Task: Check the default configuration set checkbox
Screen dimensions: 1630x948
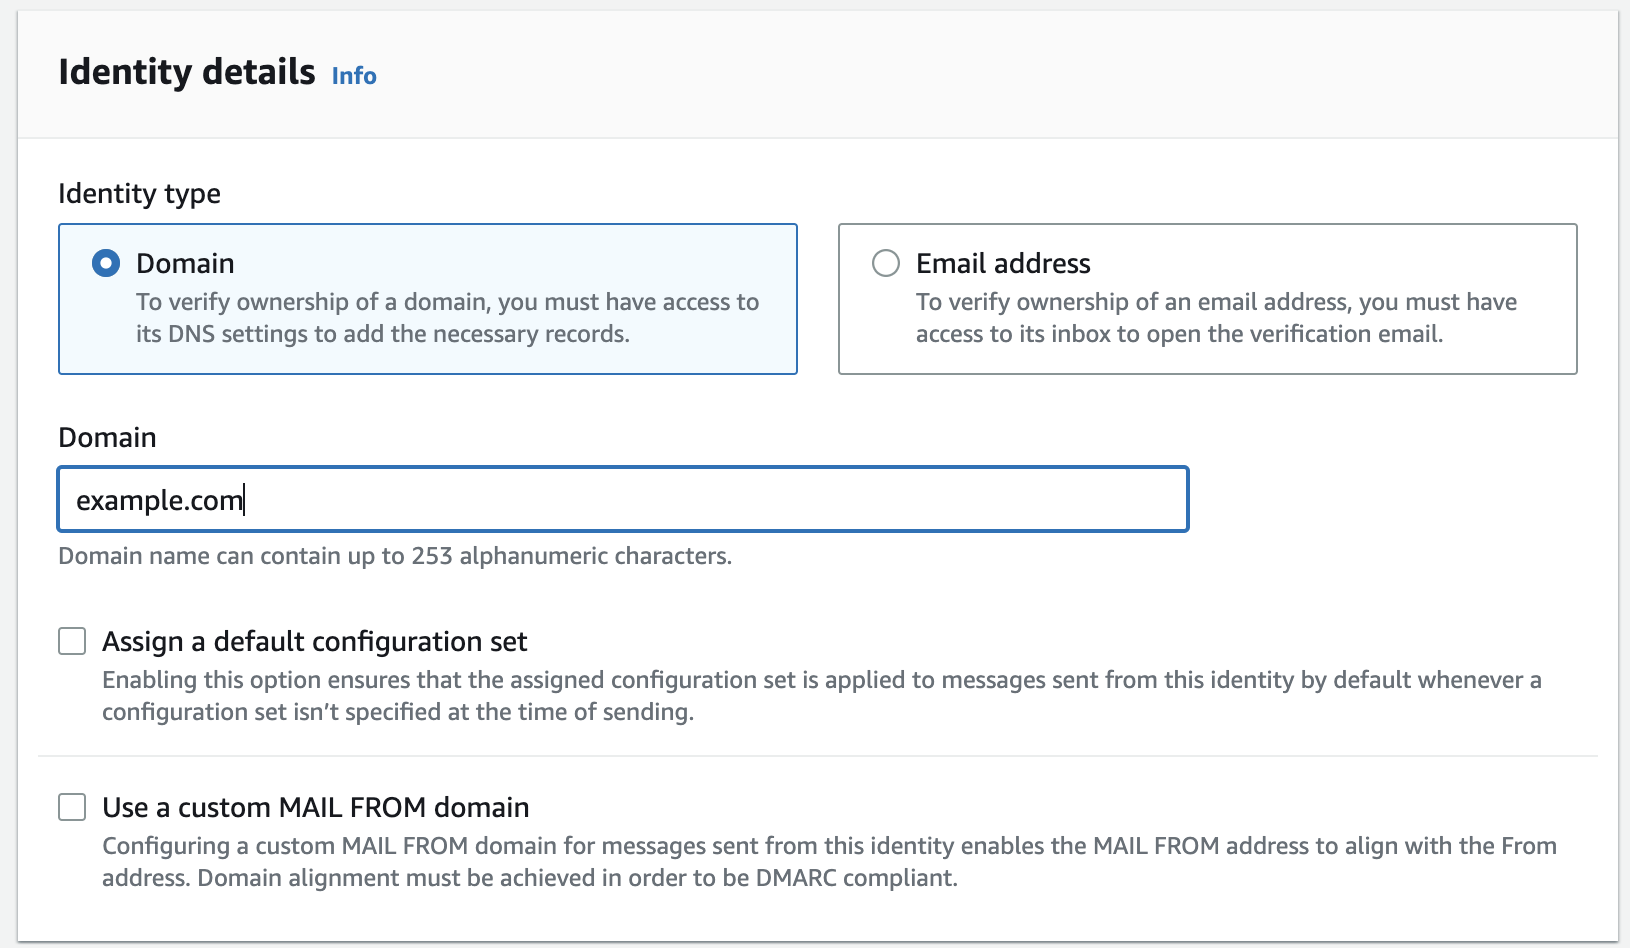Action: [72, 641]
